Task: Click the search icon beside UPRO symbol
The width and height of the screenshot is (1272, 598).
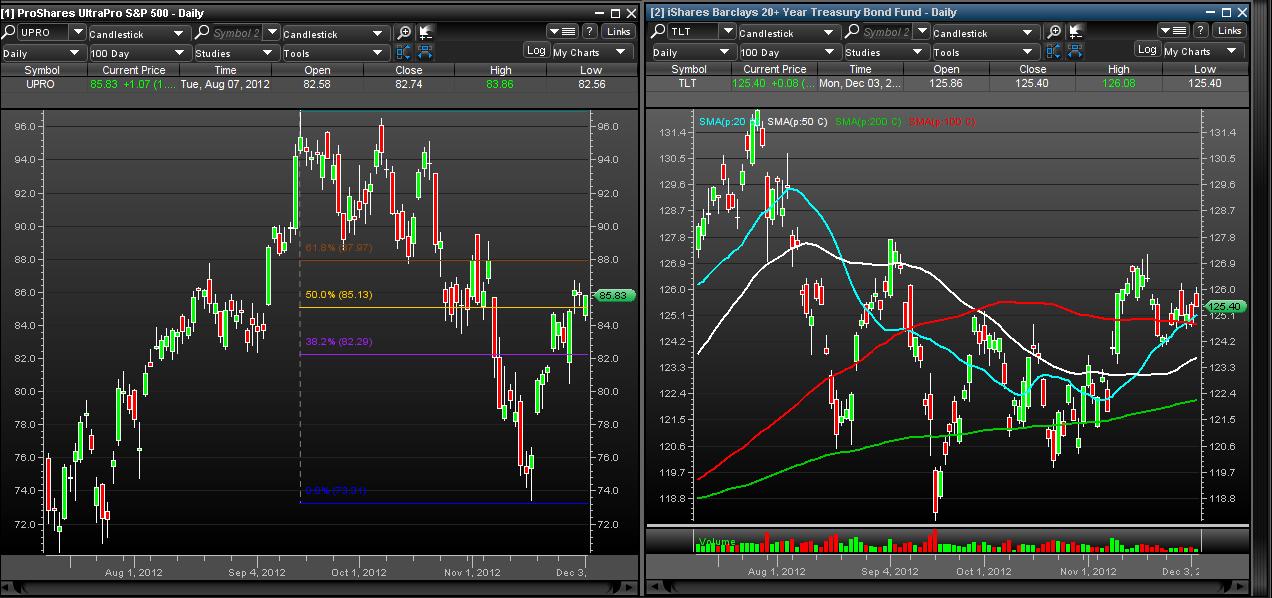Action: 11,33
